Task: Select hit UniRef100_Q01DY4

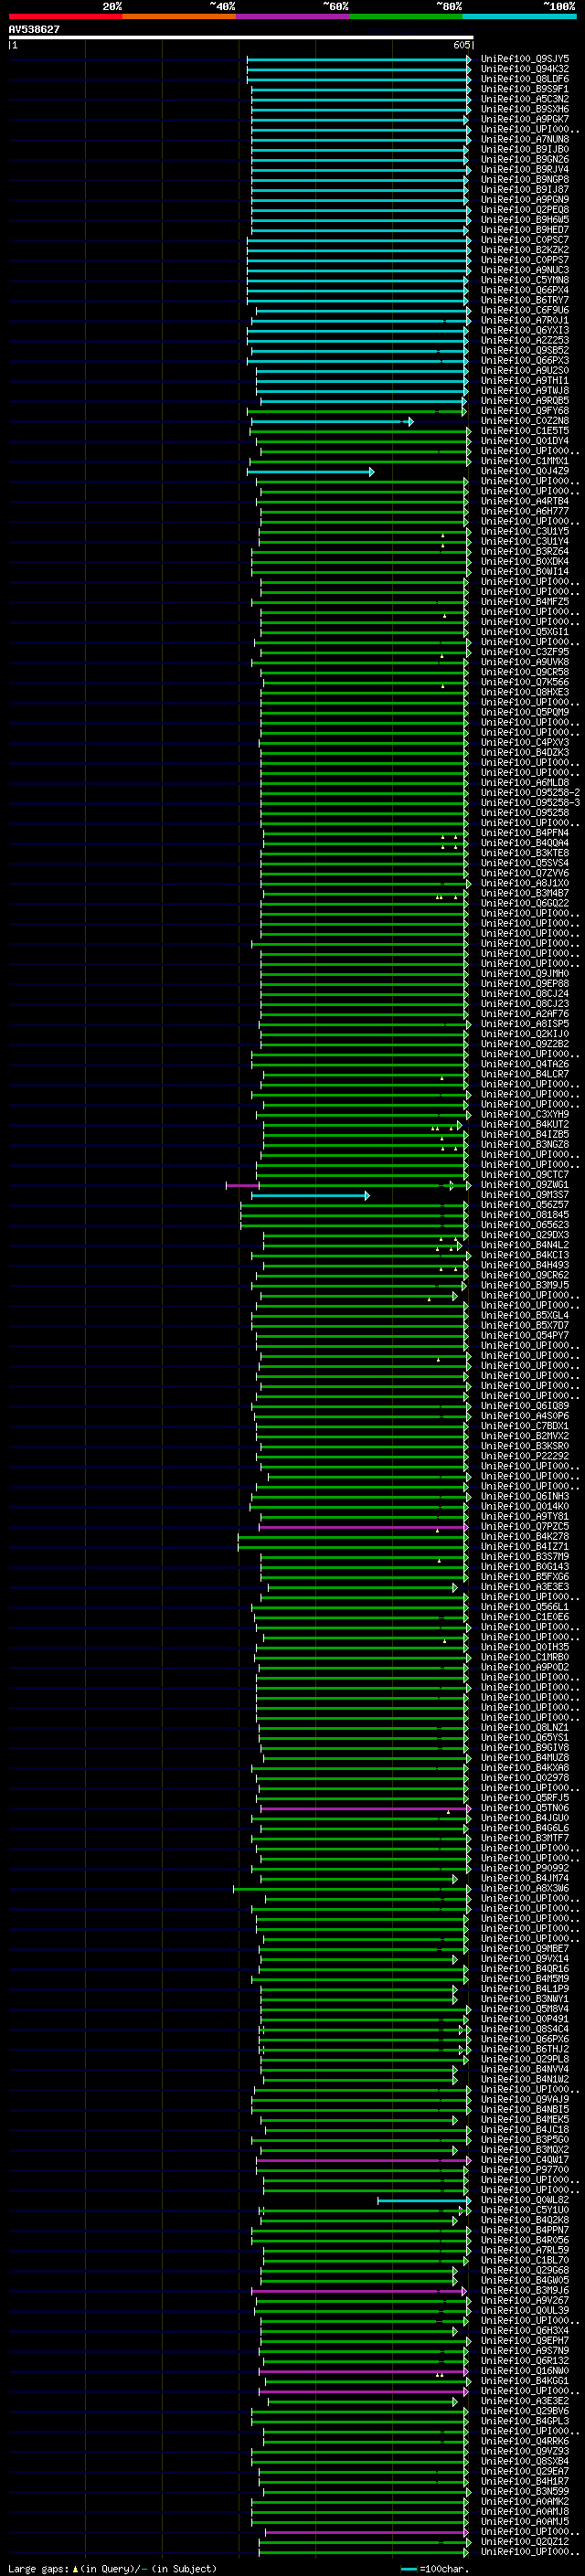Action: coord(525,441)
